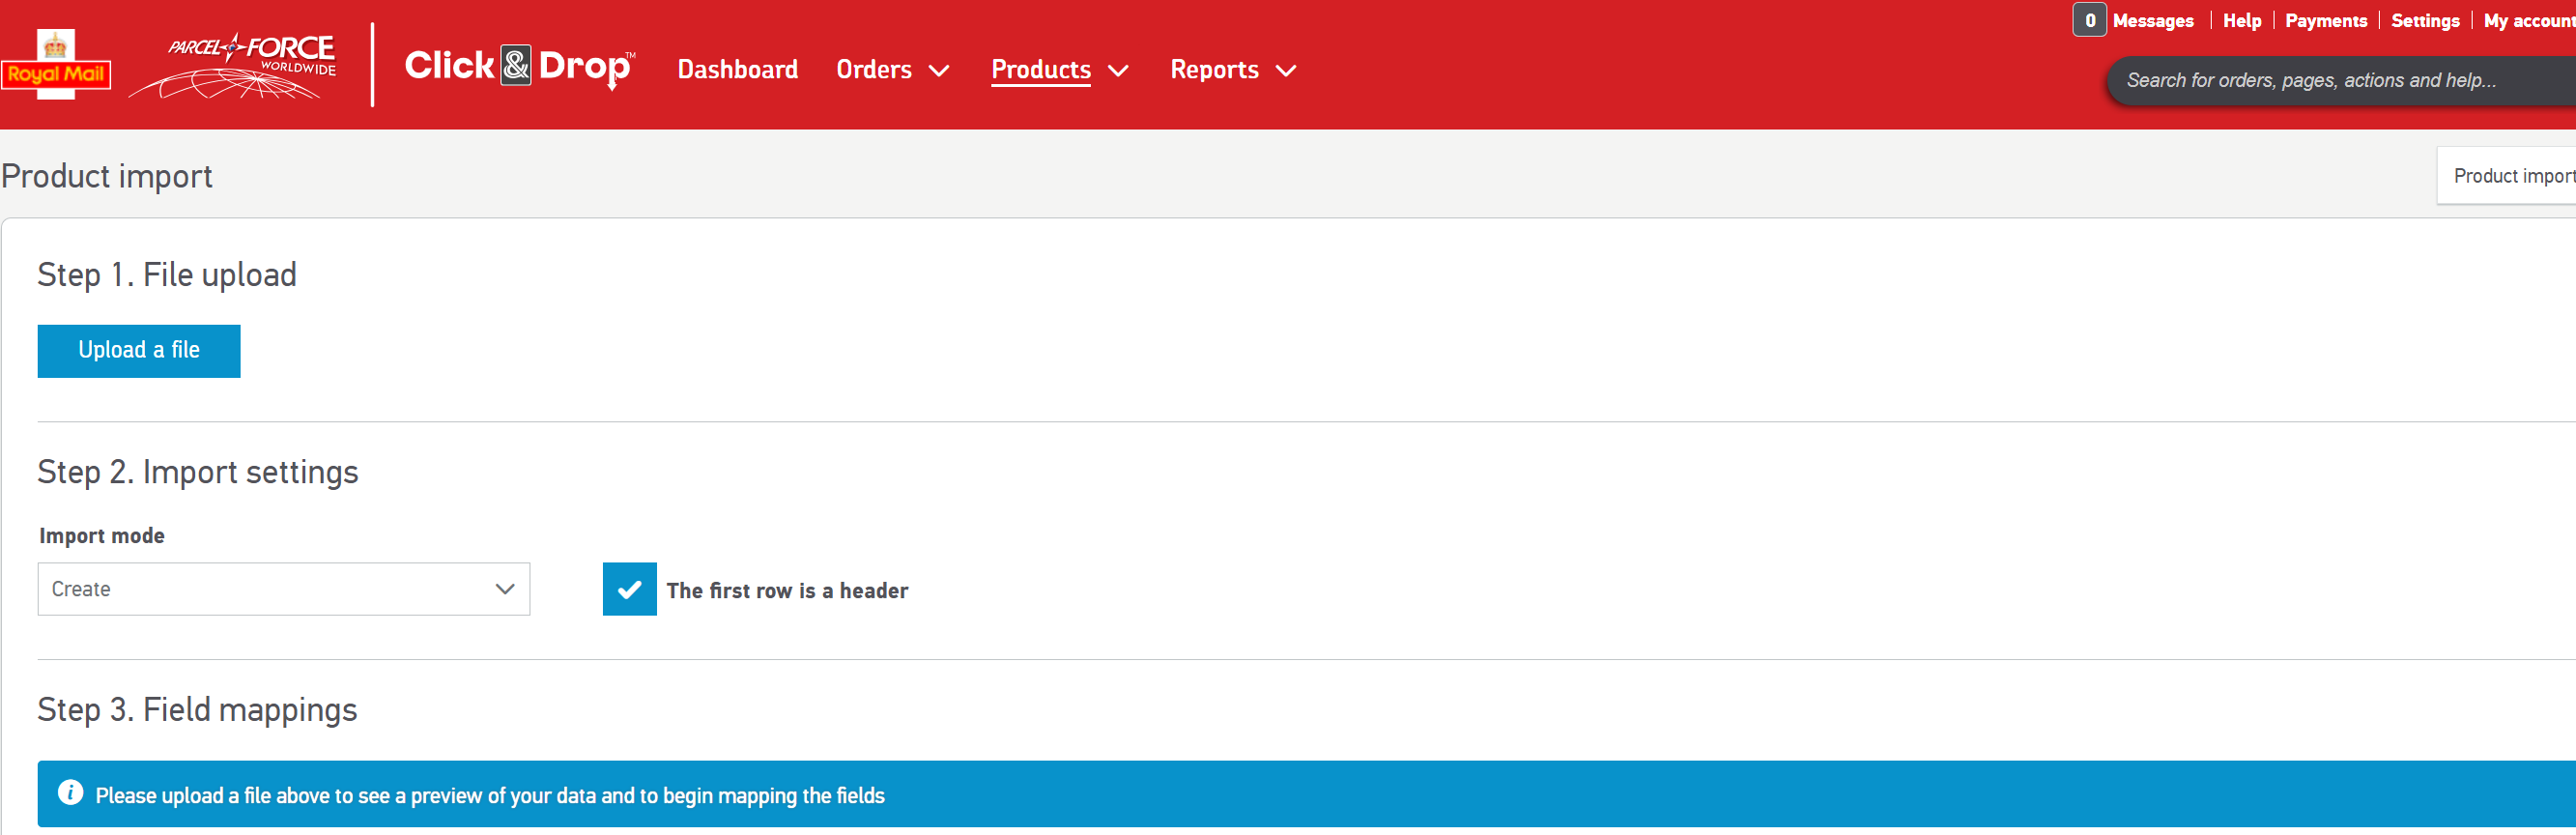Open the Orders menu item
This screenshot has width=2576, height=835.
coord(873,69)
